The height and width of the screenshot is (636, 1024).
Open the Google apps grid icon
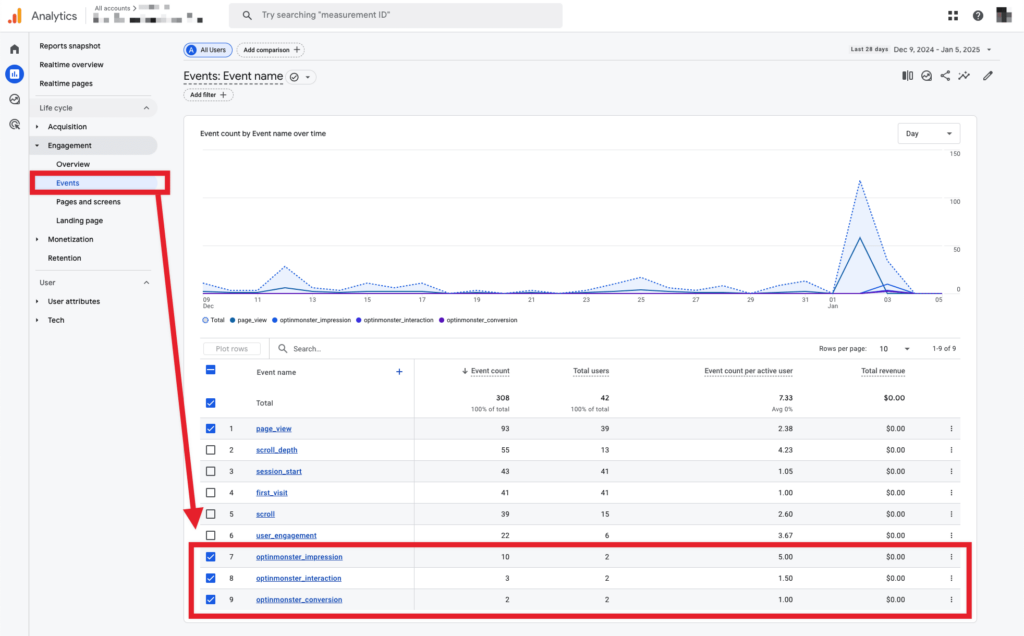(x=952, y=16)
